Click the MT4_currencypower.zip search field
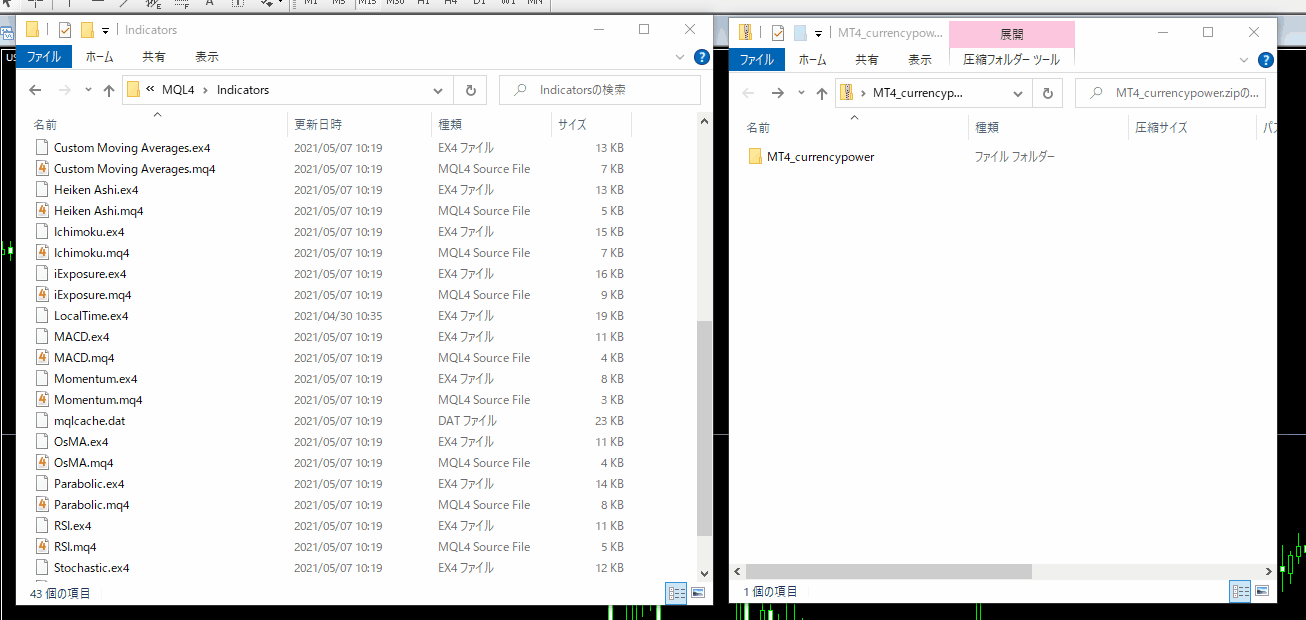1306x620 pixels. click(1171, 93)
